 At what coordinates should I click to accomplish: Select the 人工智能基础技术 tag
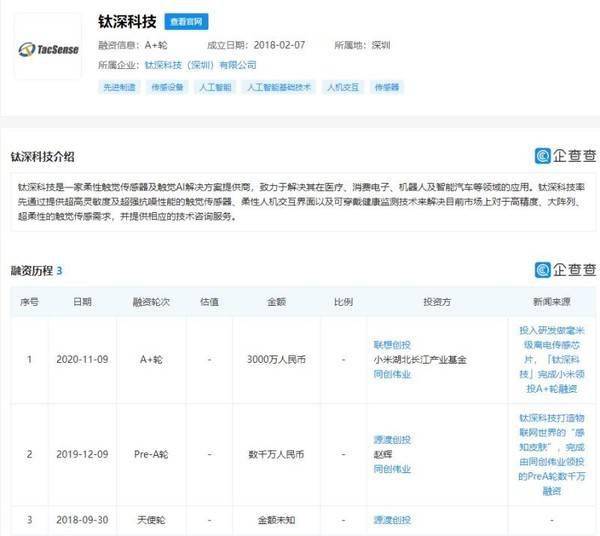279,87
